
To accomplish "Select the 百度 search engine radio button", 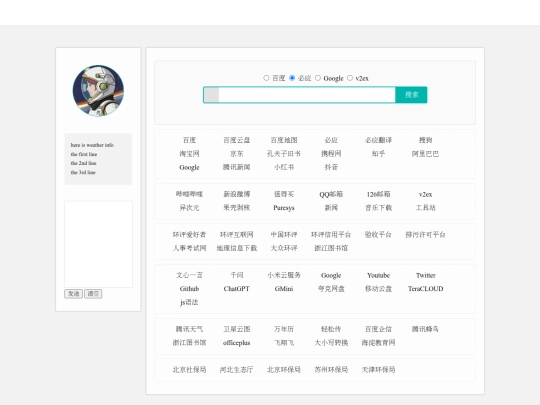I will tap(266, 78).
